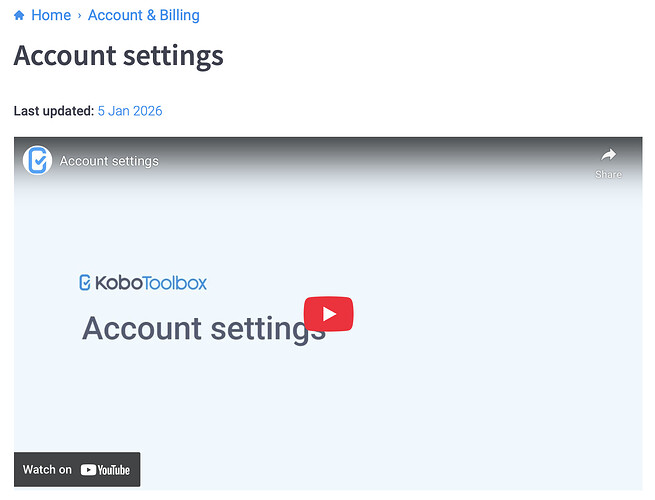Screen dimensions: 655x500
Task: Play the Account settings video
Action: pos(328,314)
